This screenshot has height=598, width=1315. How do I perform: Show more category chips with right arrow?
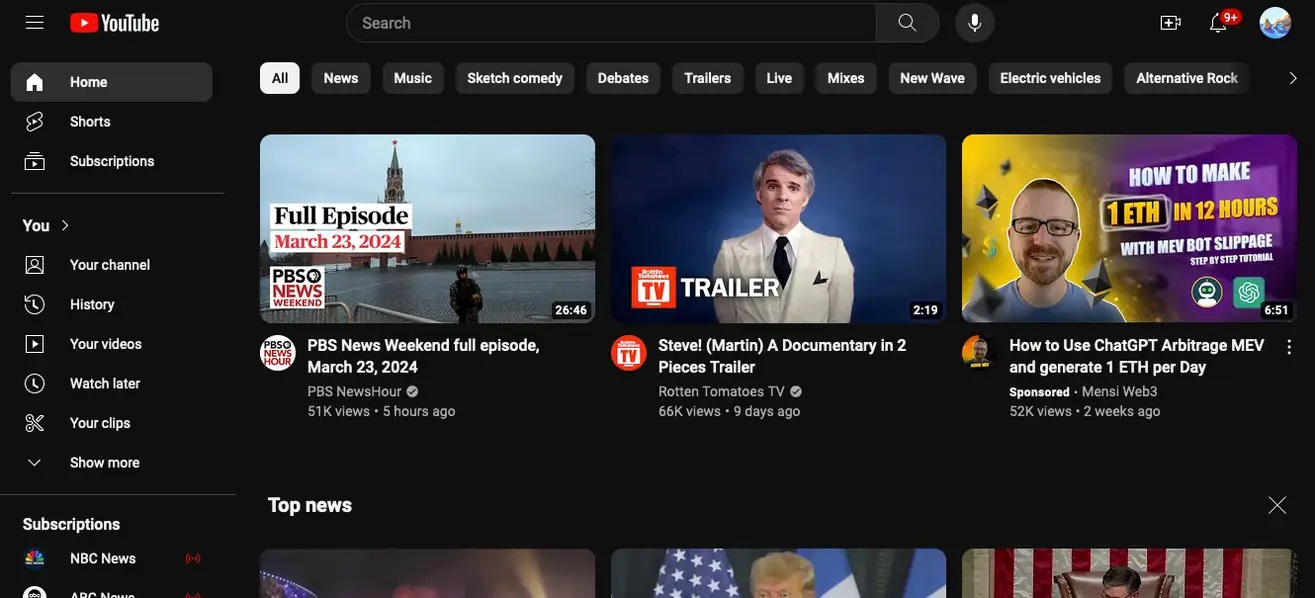click(1293, 78)
